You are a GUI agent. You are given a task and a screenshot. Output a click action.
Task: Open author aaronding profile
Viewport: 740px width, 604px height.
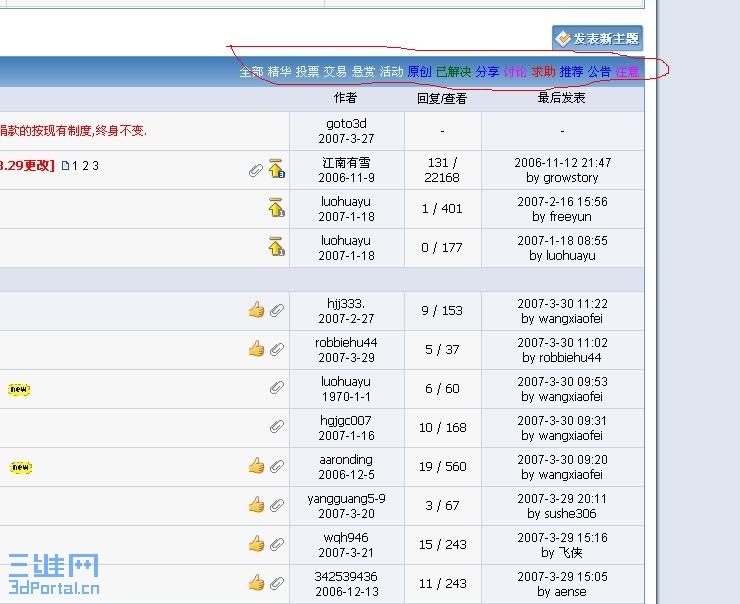point(346,460)
